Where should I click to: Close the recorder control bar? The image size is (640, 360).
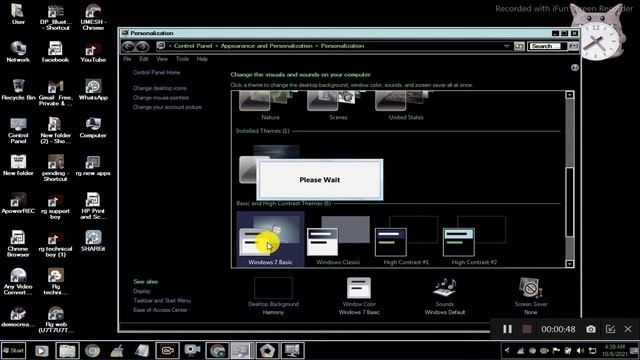point(628,329)
